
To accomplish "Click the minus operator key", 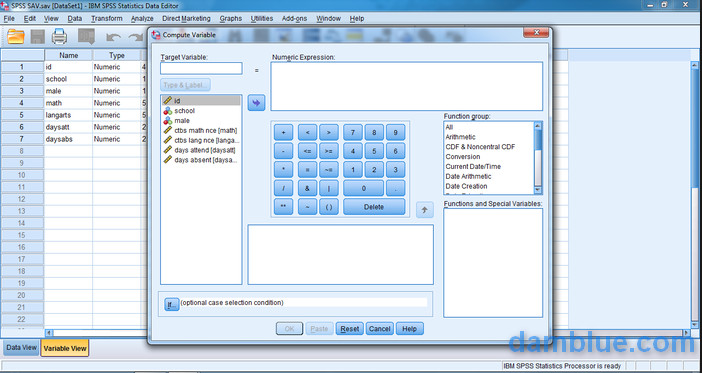I will coord(283,151).
